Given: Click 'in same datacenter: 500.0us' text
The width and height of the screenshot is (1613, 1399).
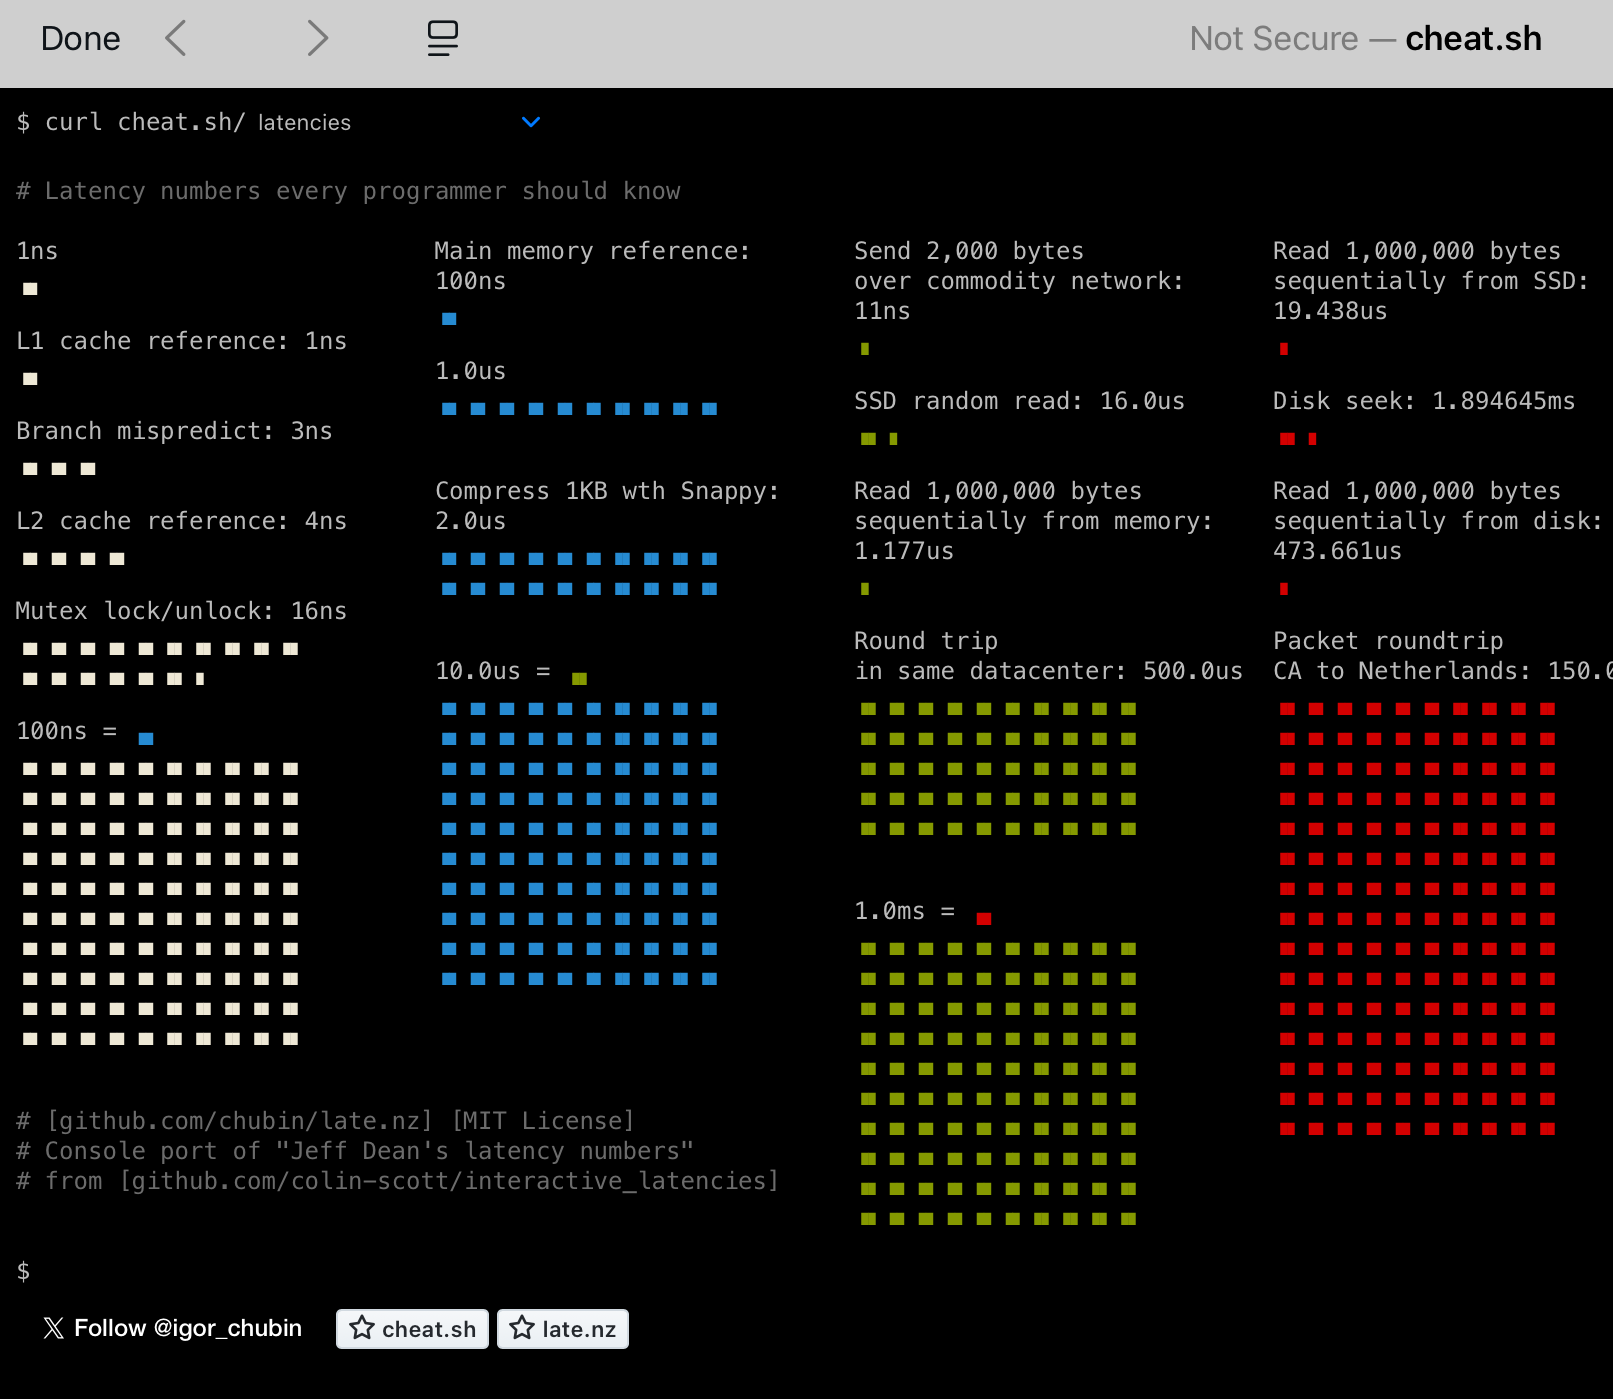Looking at the screenshot, I should point(1049,671).
